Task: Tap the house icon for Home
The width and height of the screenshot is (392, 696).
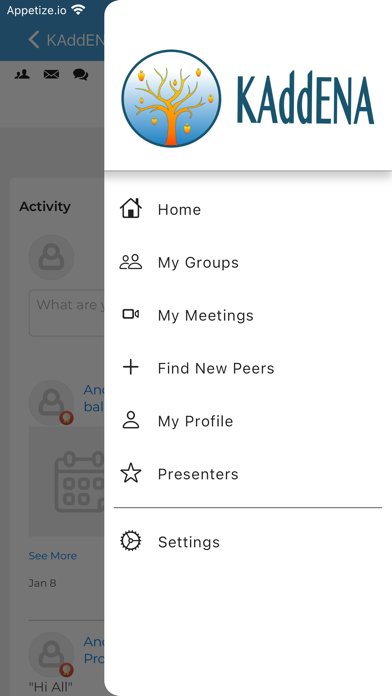Action: click(x=131, y=208)
